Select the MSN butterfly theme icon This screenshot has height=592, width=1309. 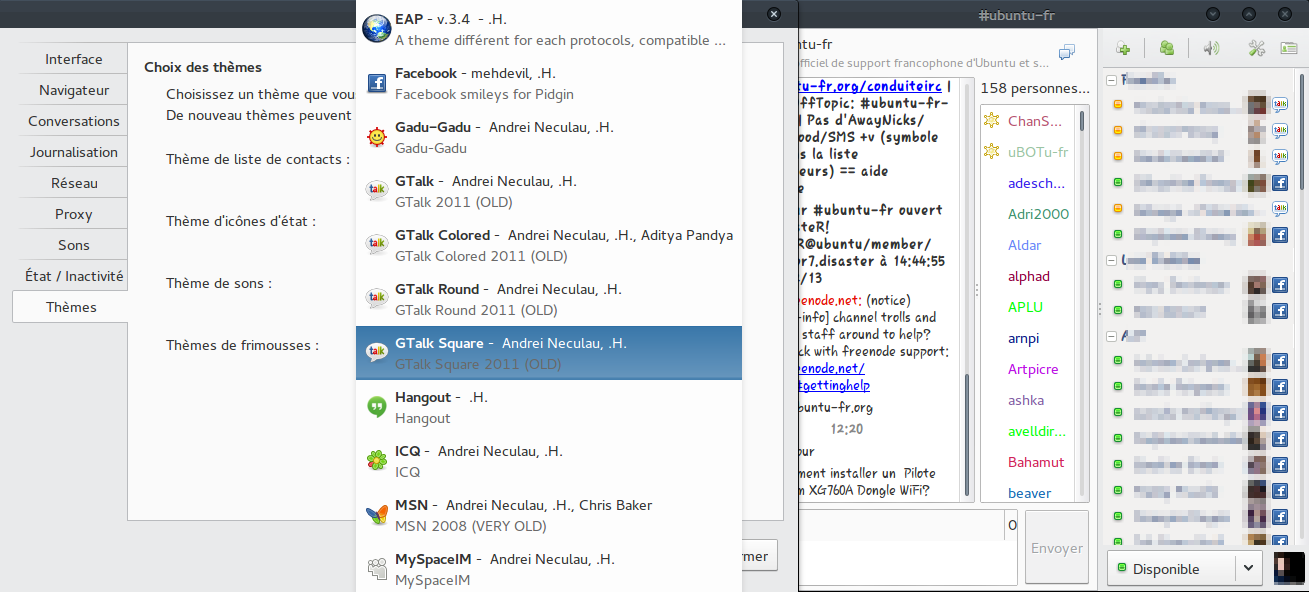click(x=377, y=516)
